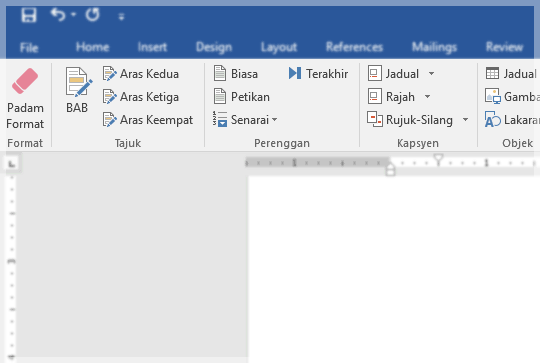Click the Save icon in quick access toolbar

pyautogui.click(x=29, y=15)
